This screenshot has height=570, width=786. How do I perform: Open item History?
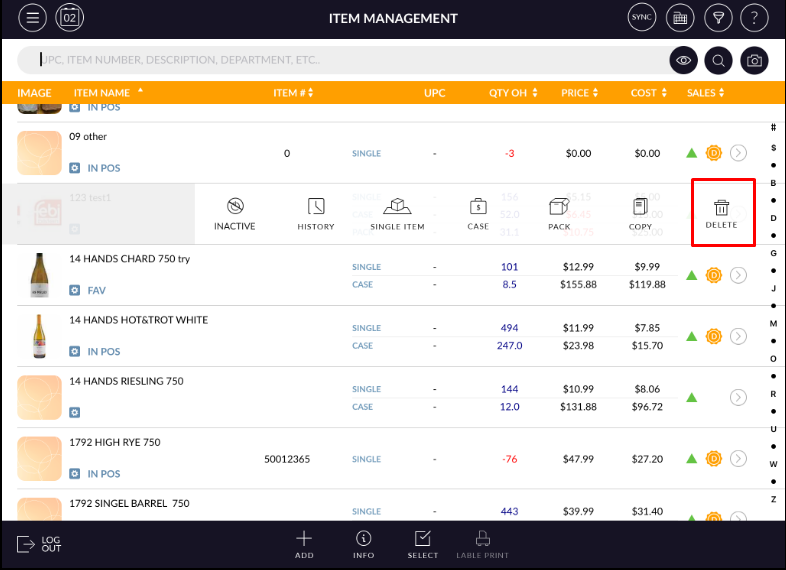pyautogui.click(x=316, y=208)
